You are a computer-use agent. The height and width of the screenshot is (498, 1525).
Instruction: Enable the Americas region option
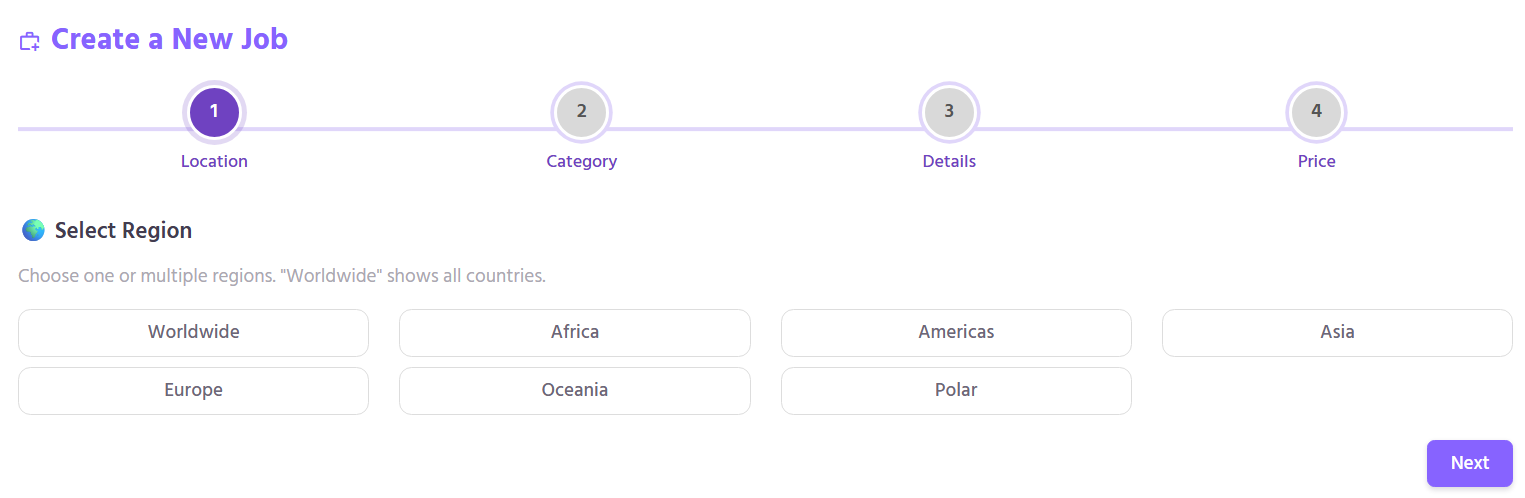point(956,332)
